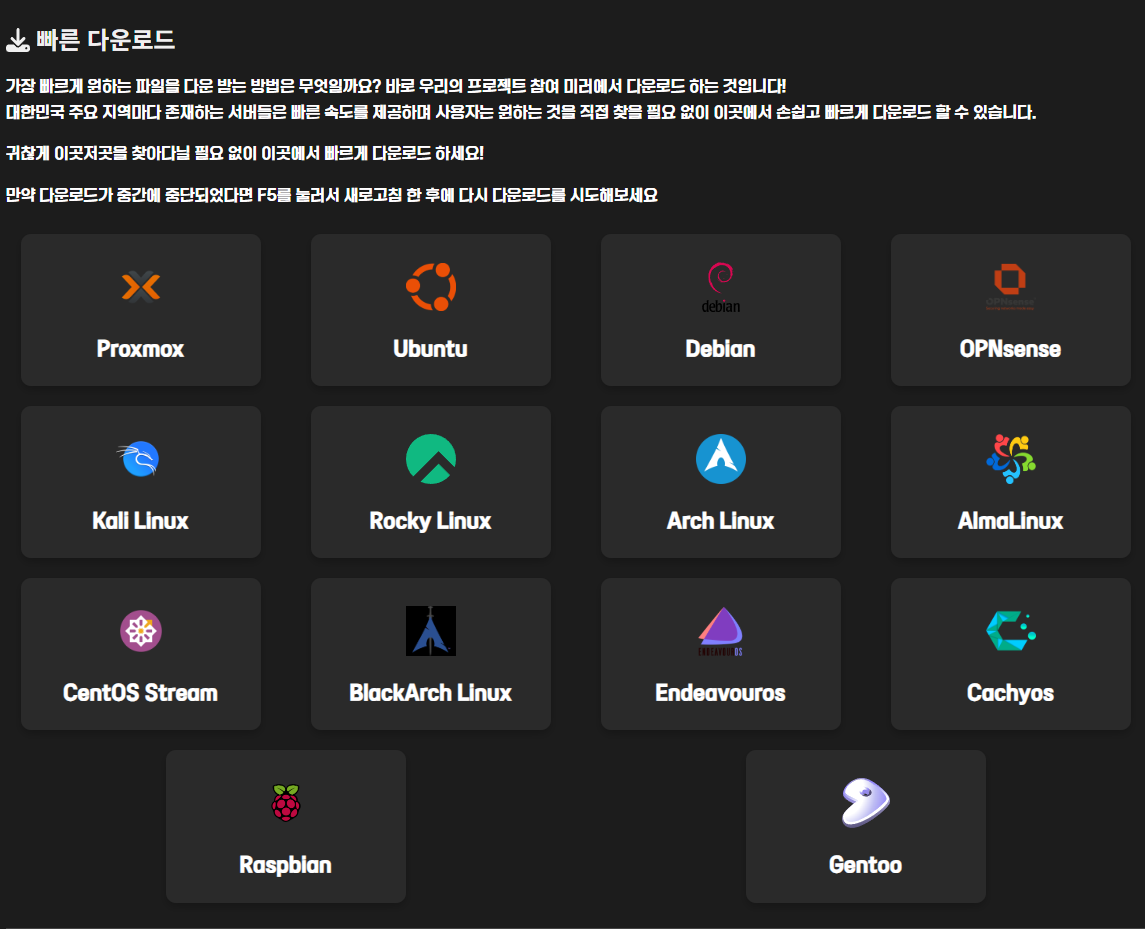The width and height of the screenshot is (1145, 929).
Task: Open the Raspbian label
Action: pyautogui.click(x=286, y=865)
